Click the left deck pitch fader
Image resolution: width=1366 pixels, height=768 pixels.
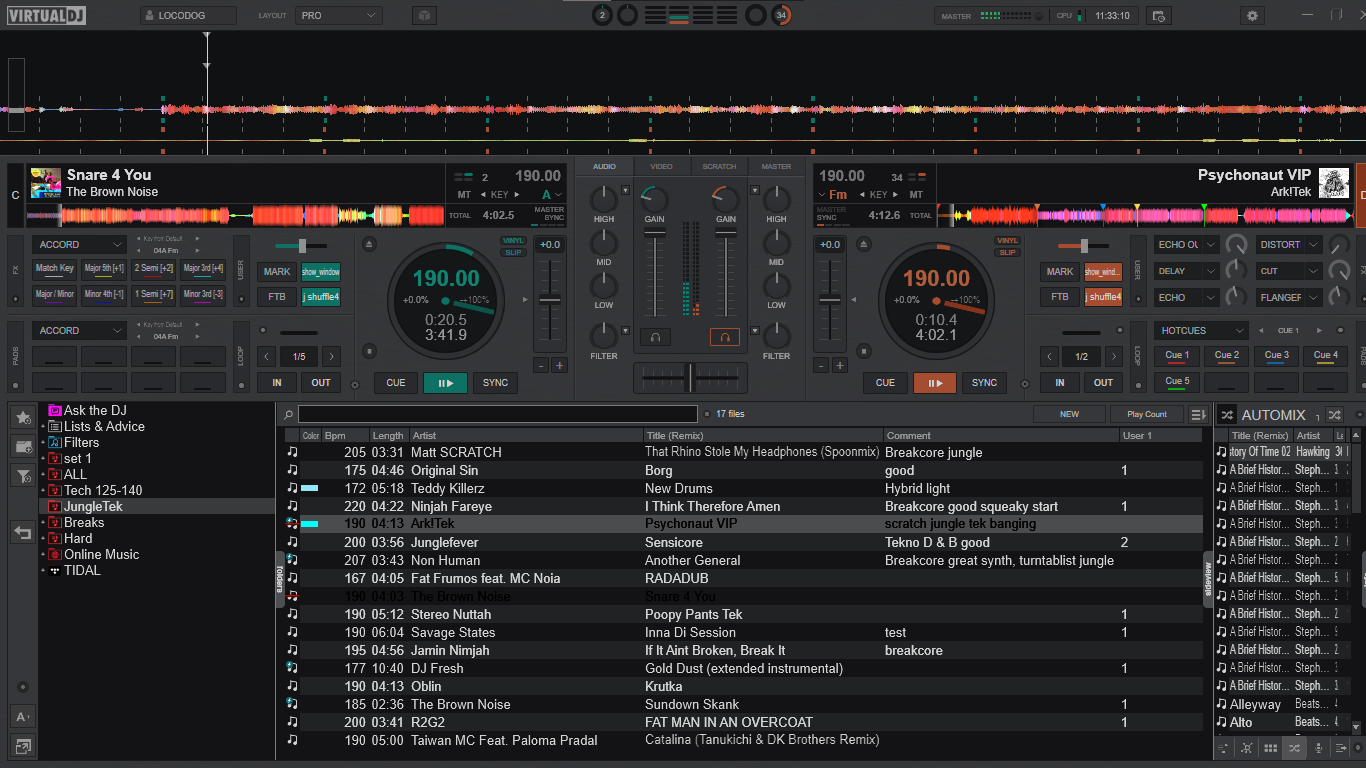point(549,299)
